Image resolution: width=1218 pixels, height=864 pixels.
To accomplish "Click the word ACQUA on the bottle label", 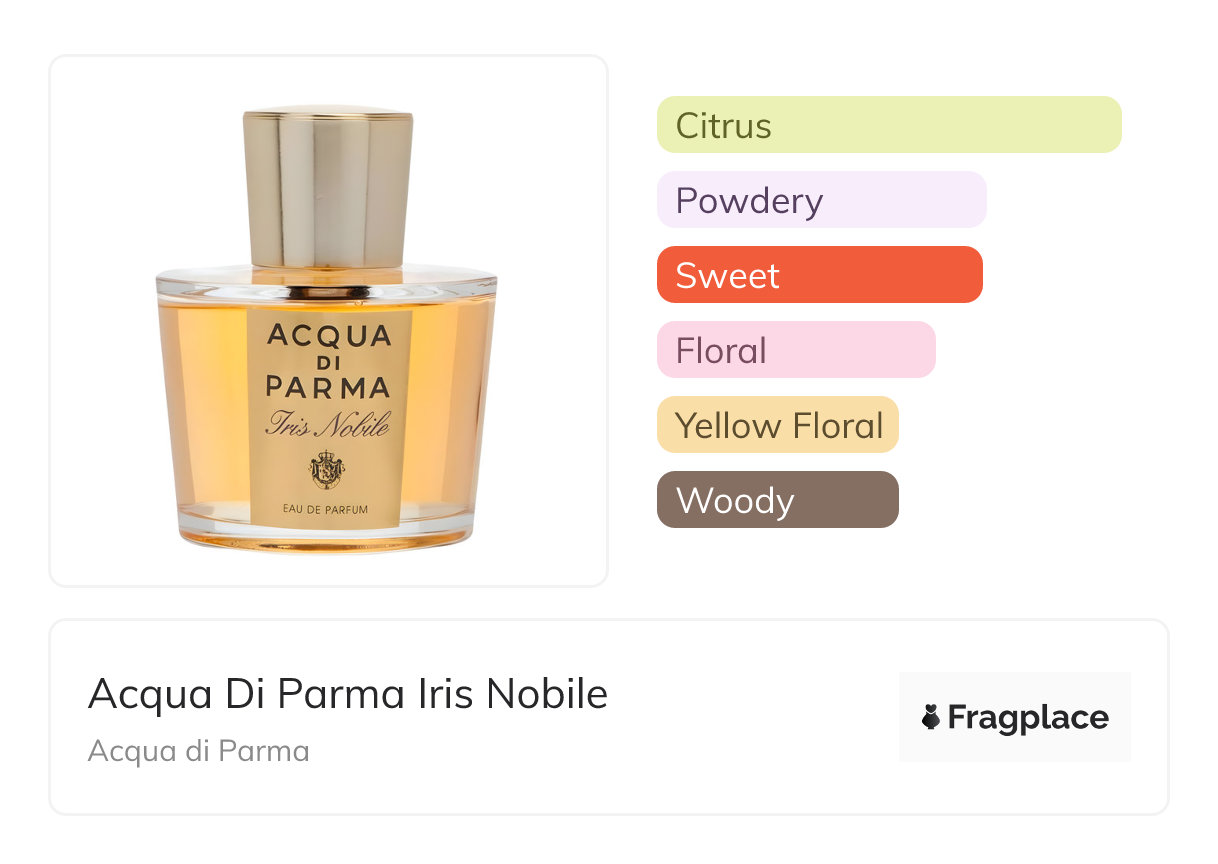I will [x=328, y=337].
